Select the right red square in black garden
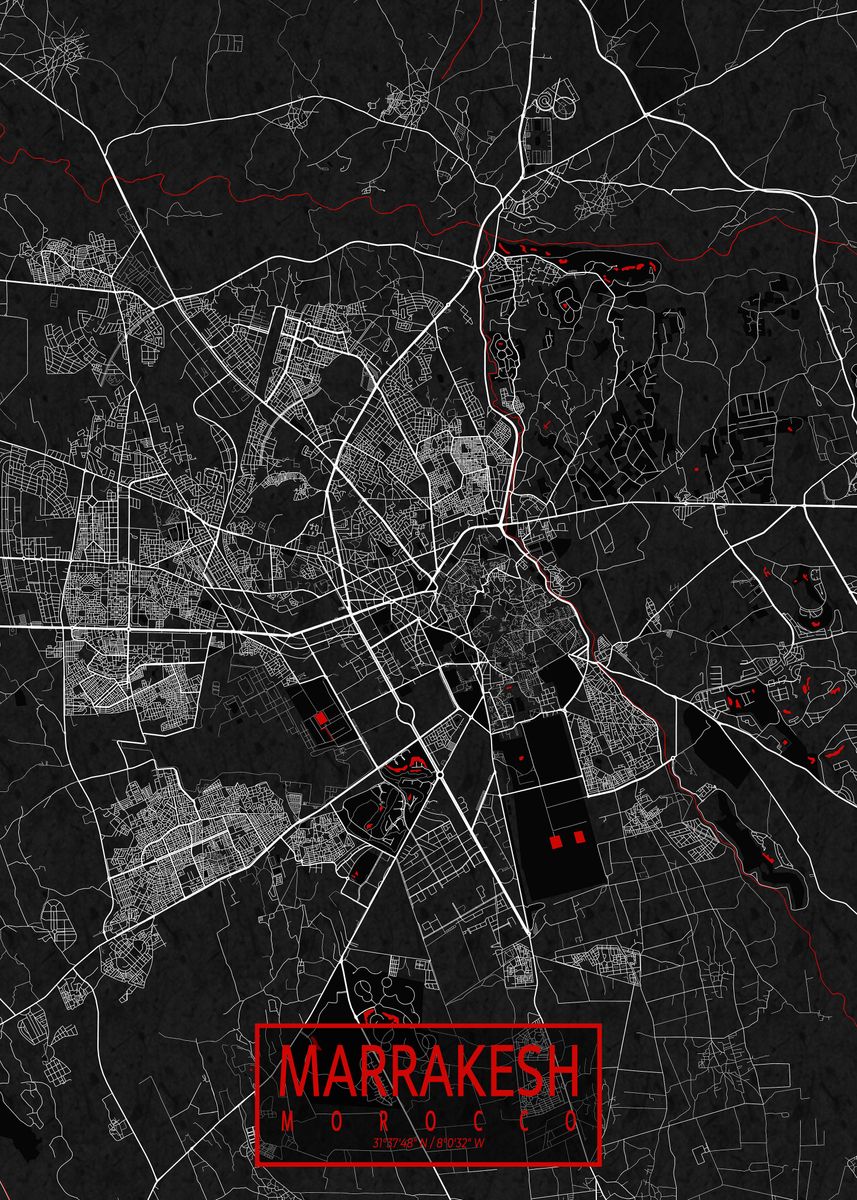This screenshot has width=857, height=1200. (x=578, y=837)
